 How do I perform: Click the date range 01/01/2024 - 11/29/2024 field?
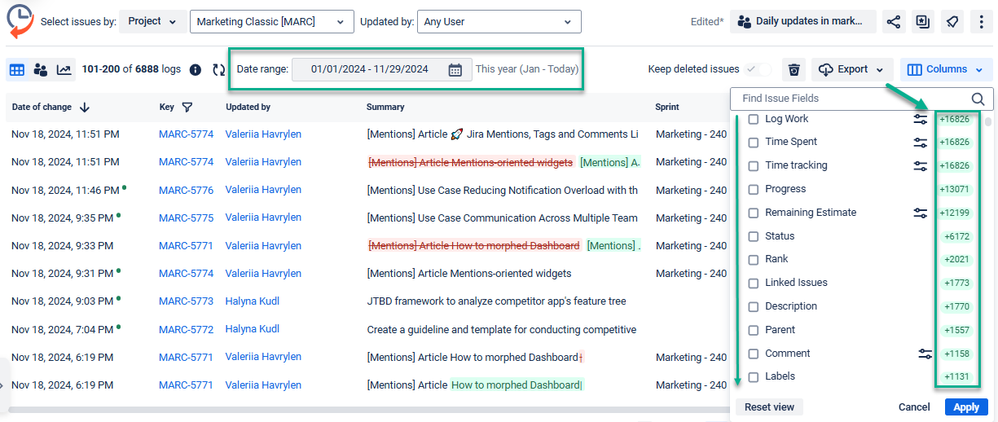click(x=382, y=69)
